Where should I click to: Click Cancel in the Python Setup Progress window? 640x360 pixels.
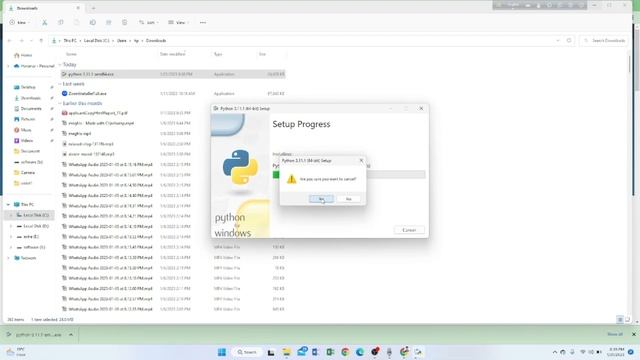click(409, 230)
